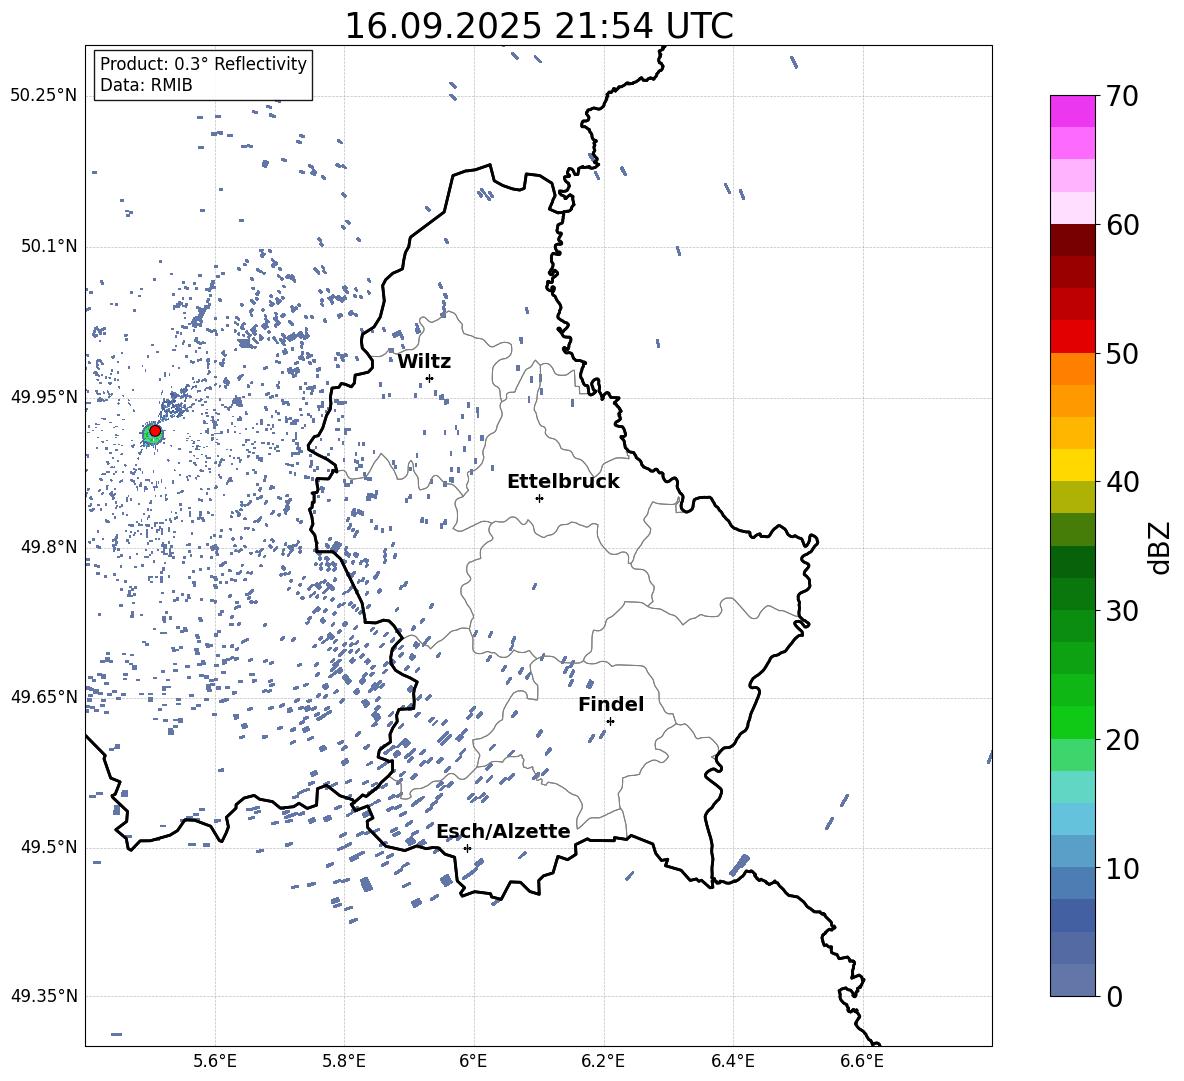Screen dimensions: 1184x1081
Task: Click the 5.6°E longitude label
Action: click(x=215, y=1061)
